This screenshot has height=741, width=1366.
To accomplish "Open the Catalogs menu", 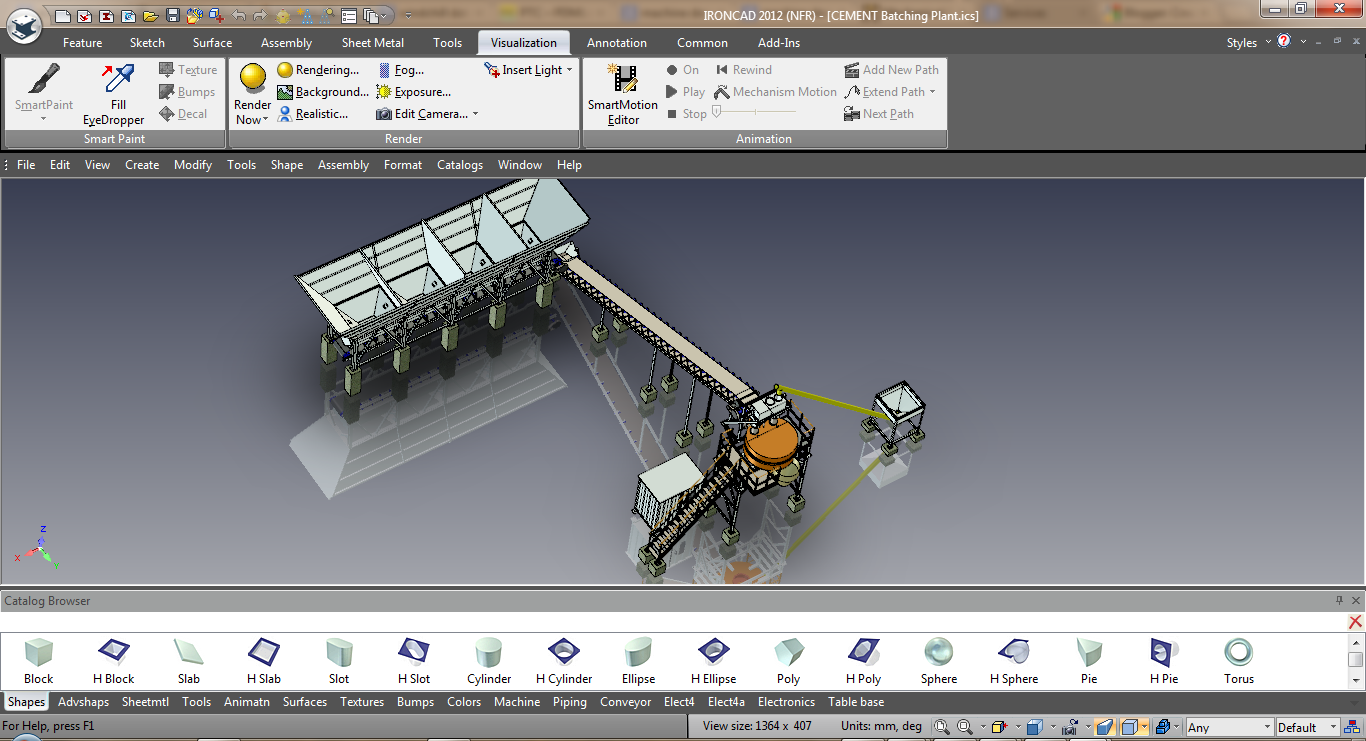I will [459, 164].
